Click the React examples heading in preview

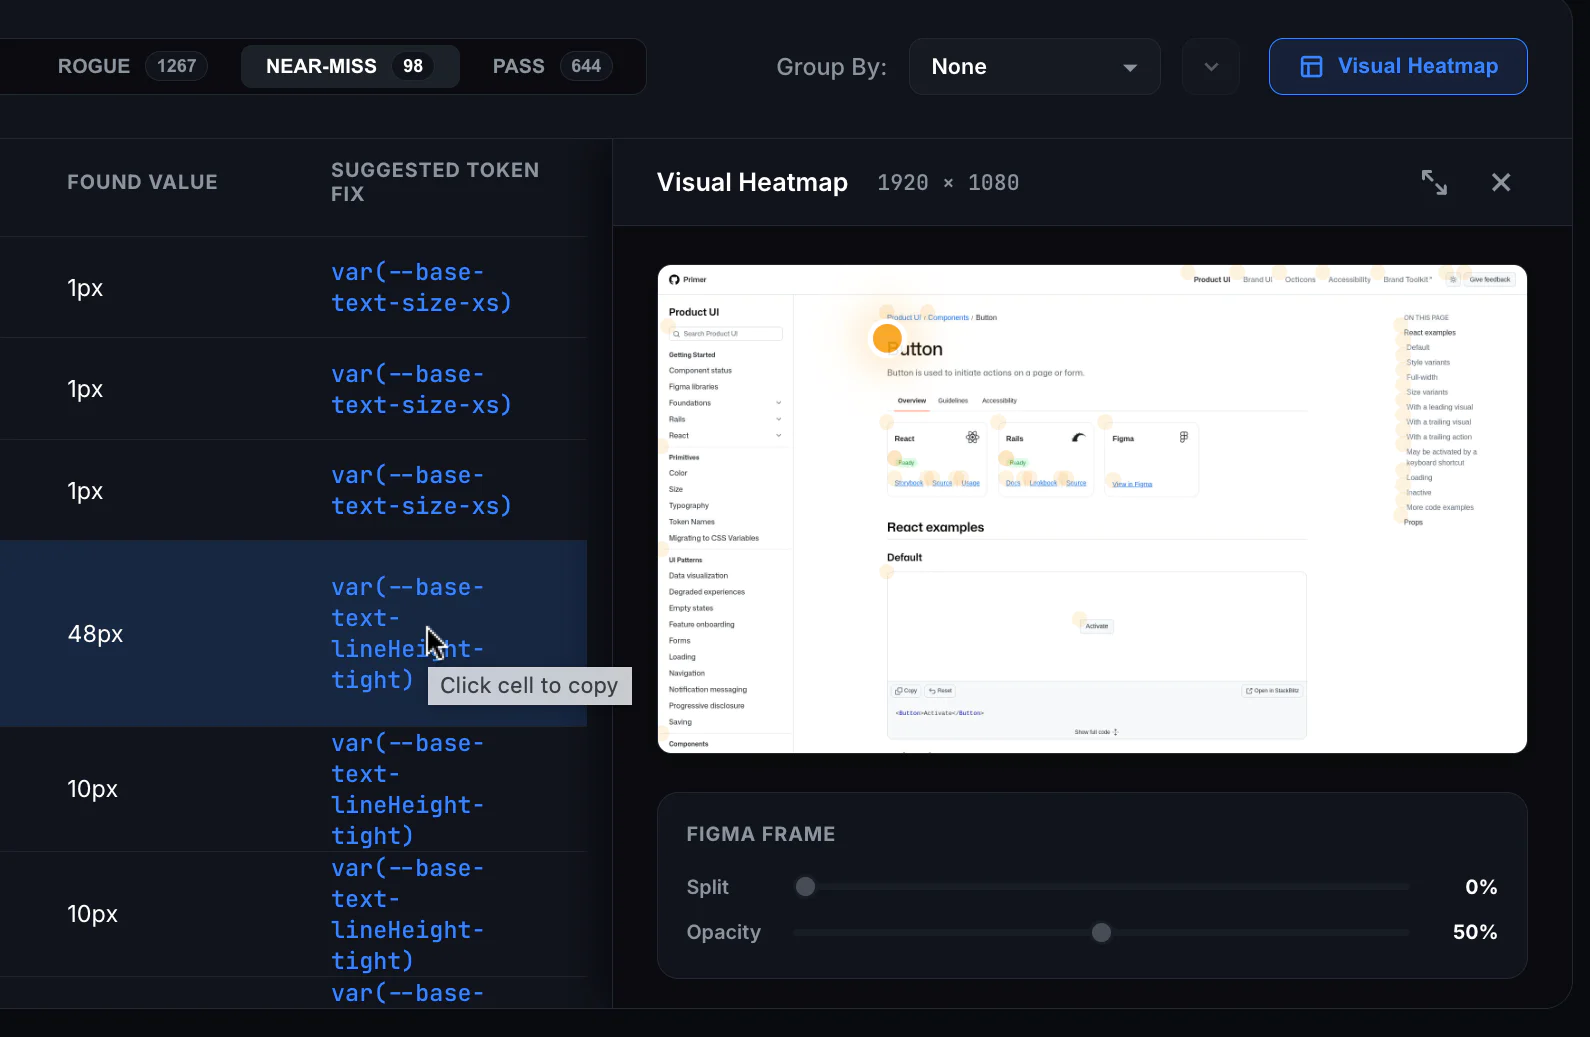tap(935, 527)
